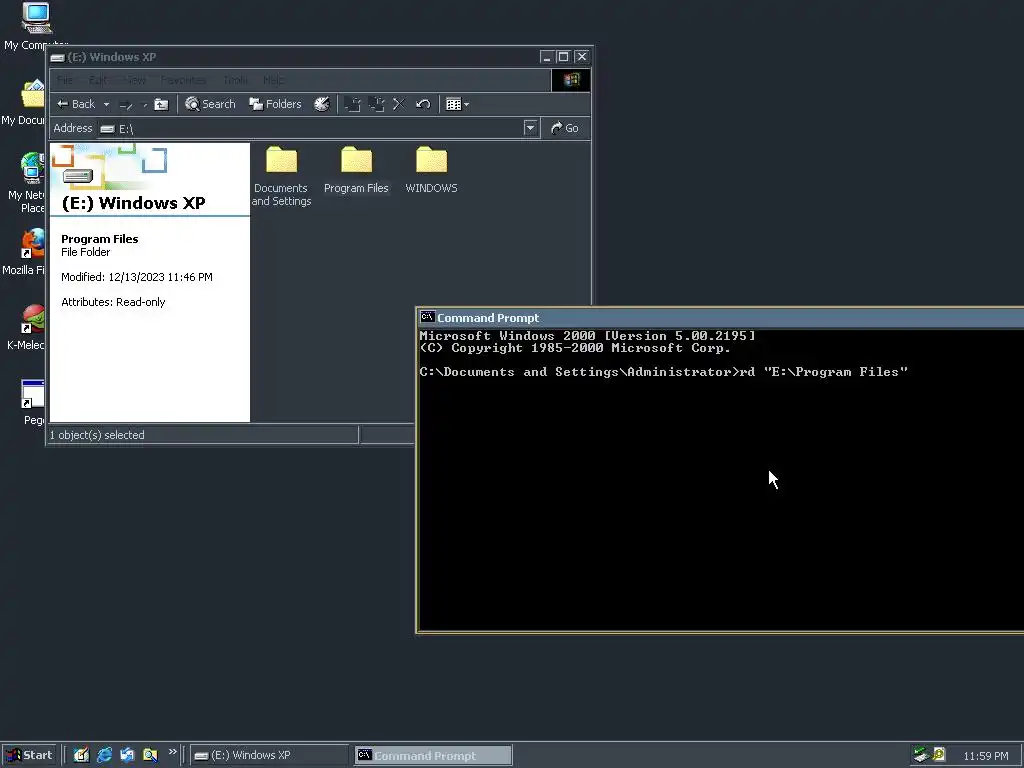Open Search in the Explorer toolbar

[x=210, y=104]
